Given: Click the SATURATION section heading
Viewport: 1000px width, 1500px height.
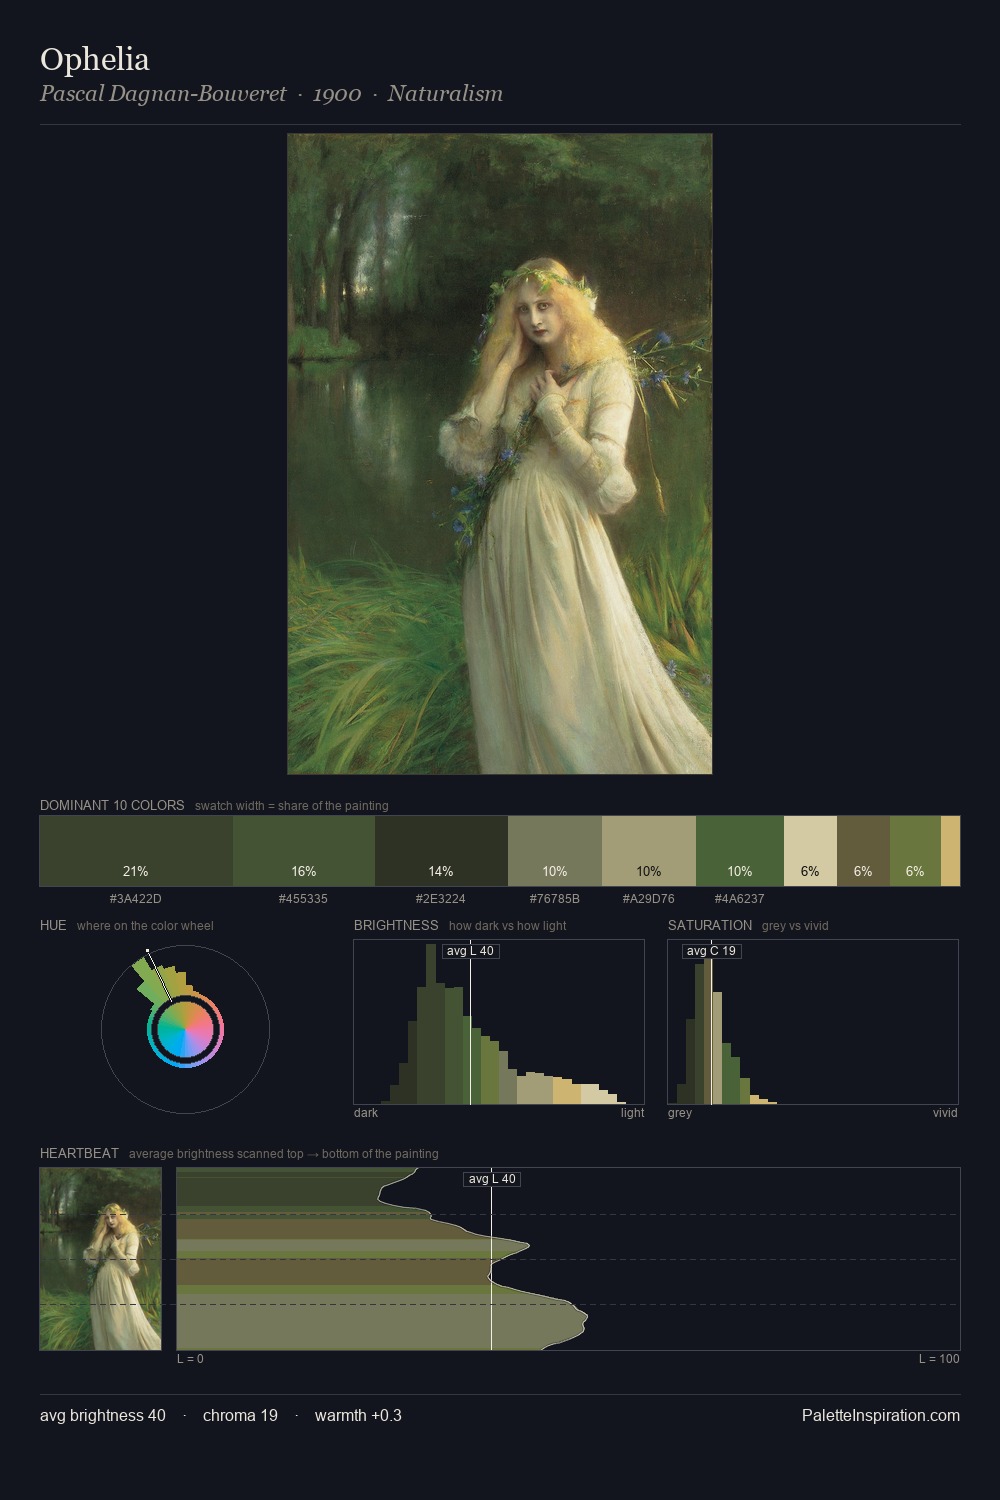Looking at the screenshot, I should coord(710,925).
